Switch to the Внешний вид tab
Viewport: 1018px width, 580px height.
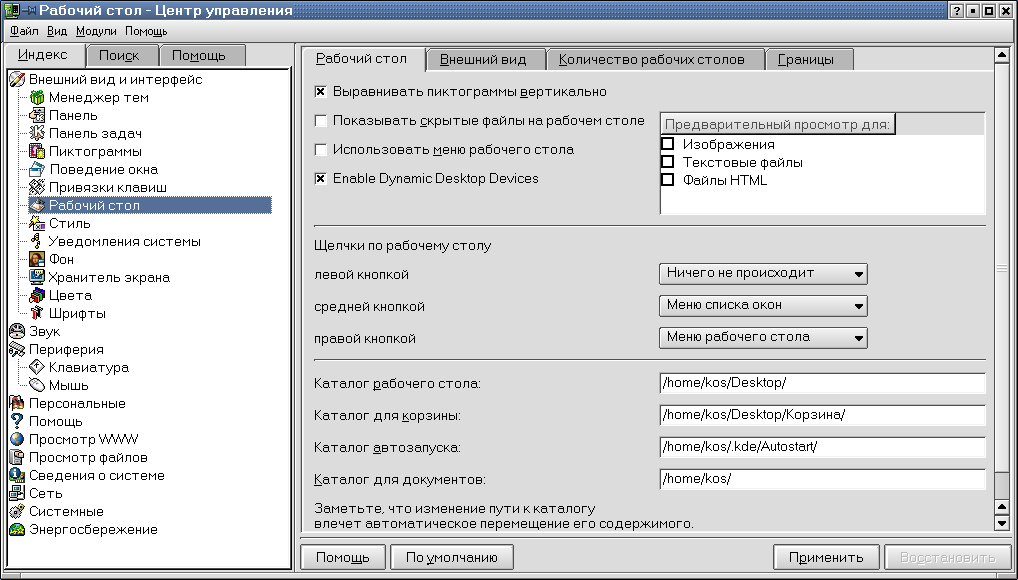485,59
